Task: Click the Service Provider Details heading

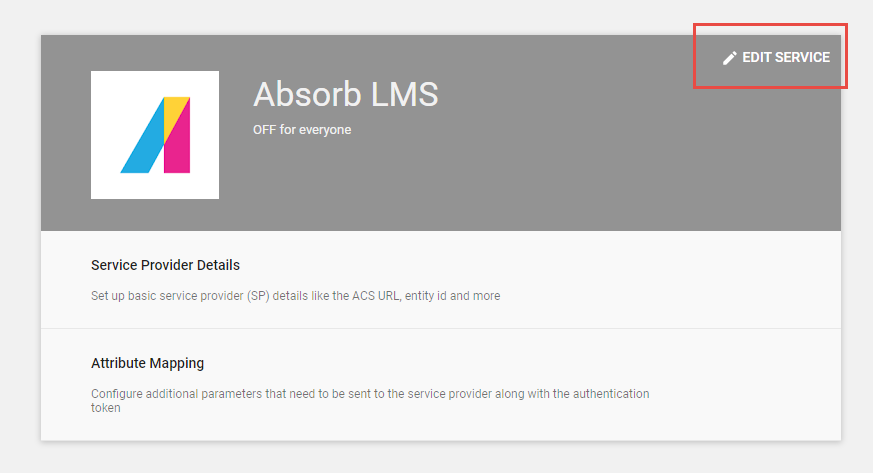Action: click(165, 265)
